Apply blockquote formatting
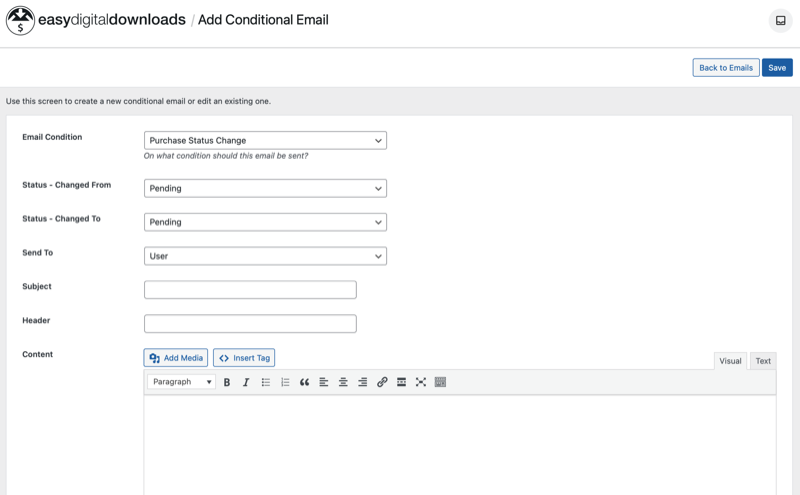The width and height of the screenshot is (800, 495). [305, 382]
